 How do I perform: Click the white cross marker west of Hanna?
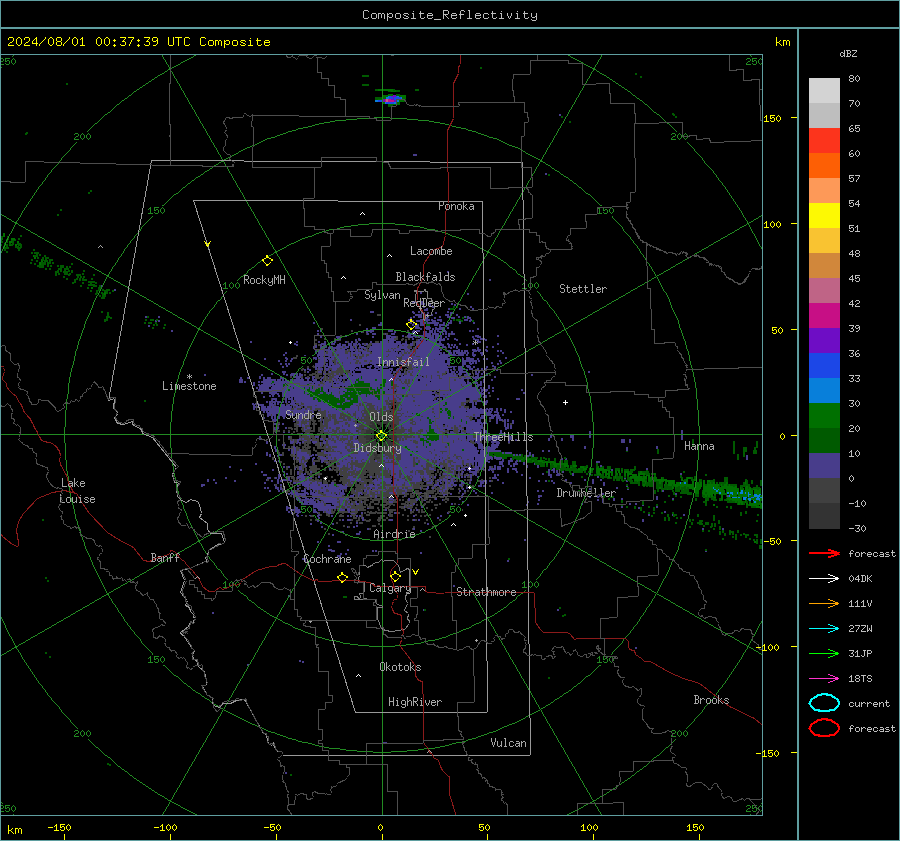565,402
